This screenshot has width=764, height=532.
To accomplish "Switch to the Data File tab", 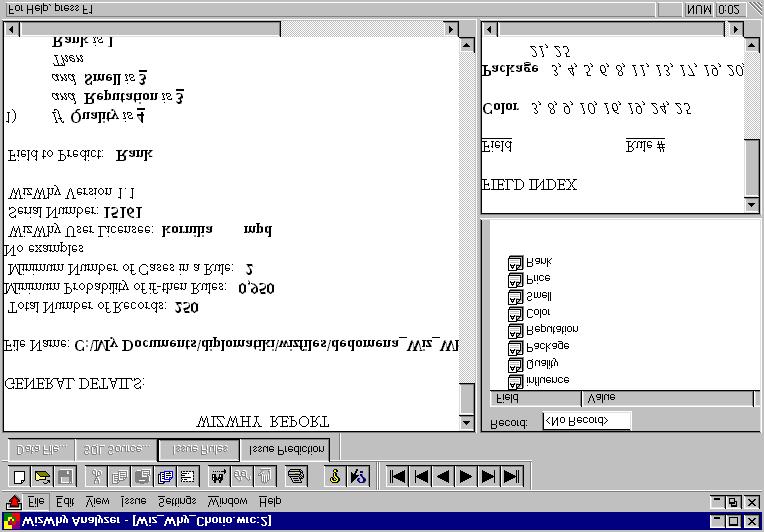I will pyautogui.click(x=41, y=450).
